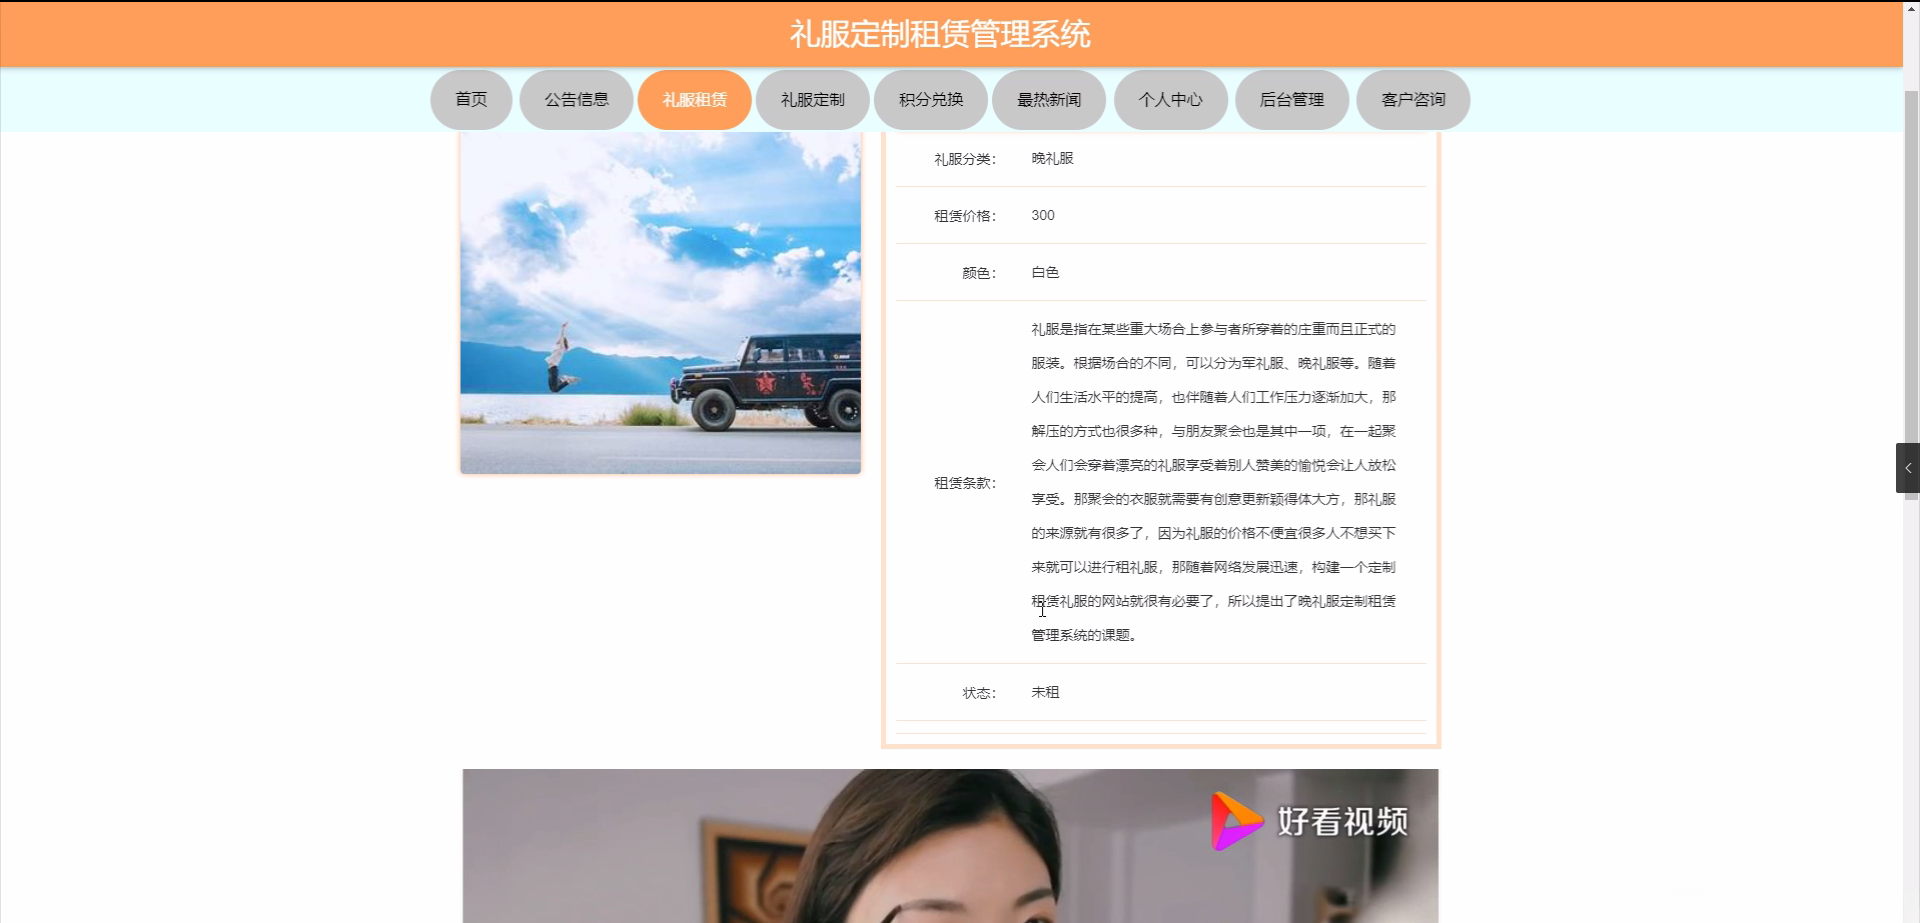Select the 礼服租赁 navigation tab
1920x923 pixels.
coord(694,100)
